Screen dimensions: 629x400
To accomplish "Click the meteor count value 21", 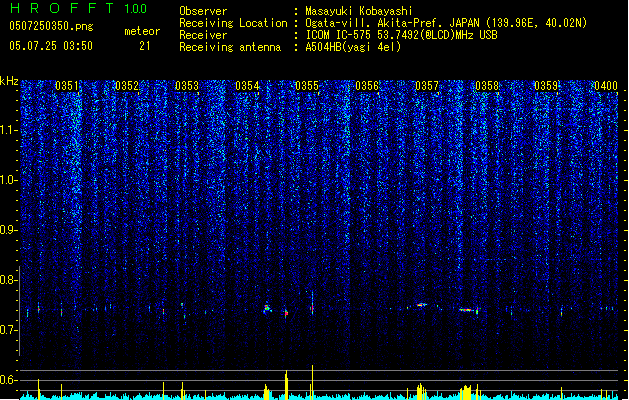I will pos(144,46).
